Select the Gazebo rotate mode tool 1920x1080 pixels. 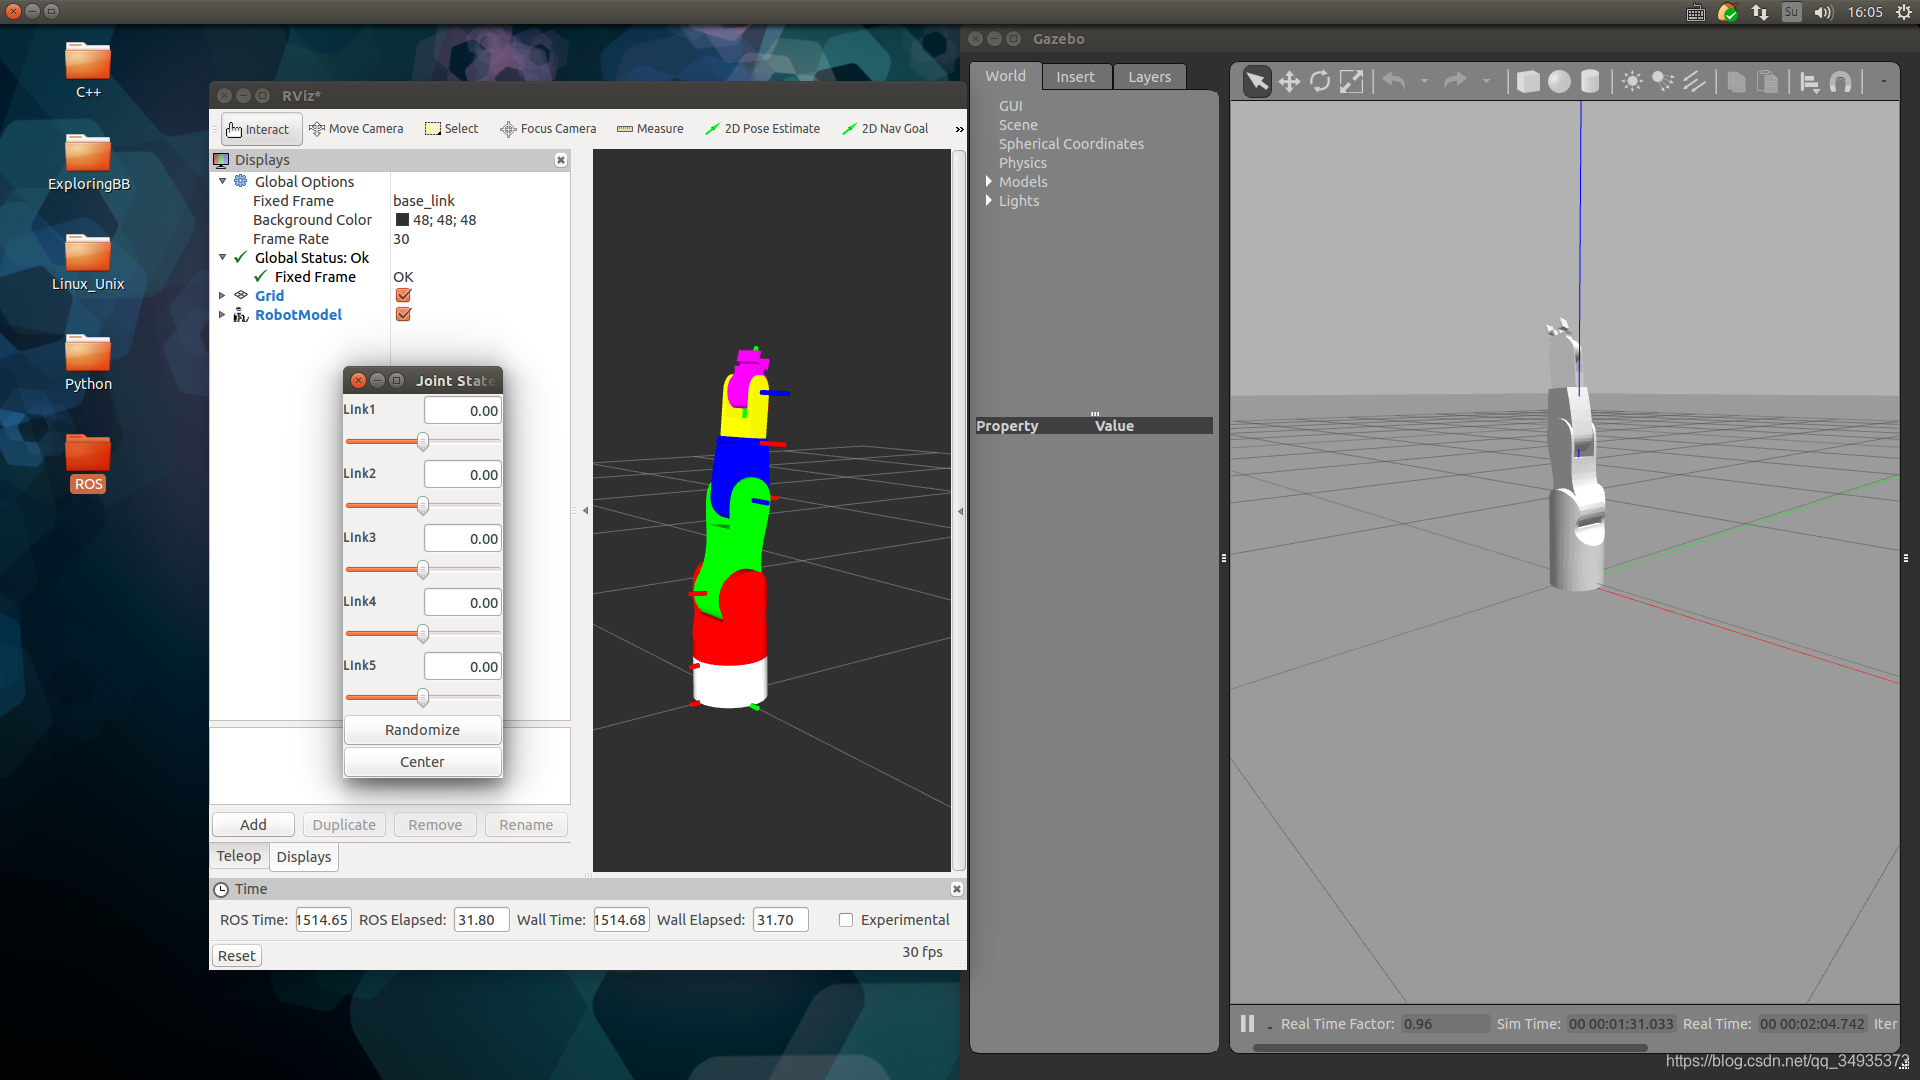pyautogui.click(x=1320, y=82)
